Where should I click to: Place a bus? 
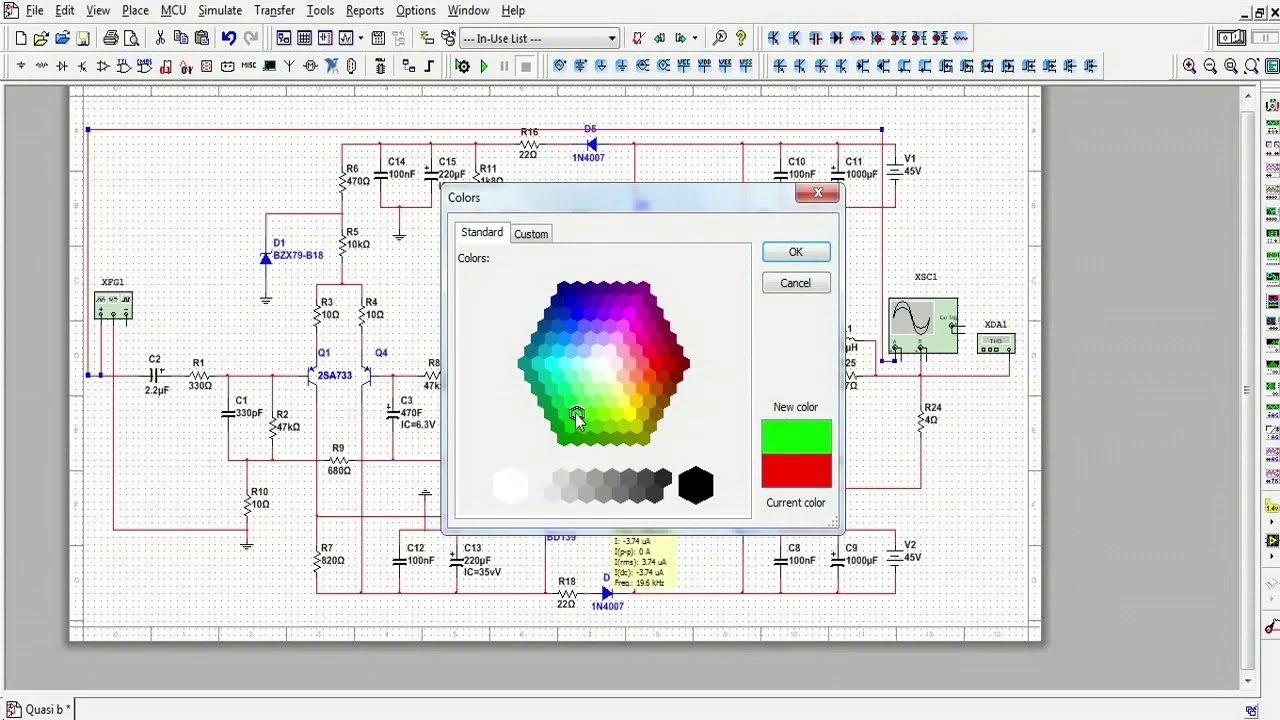[429, 66]
